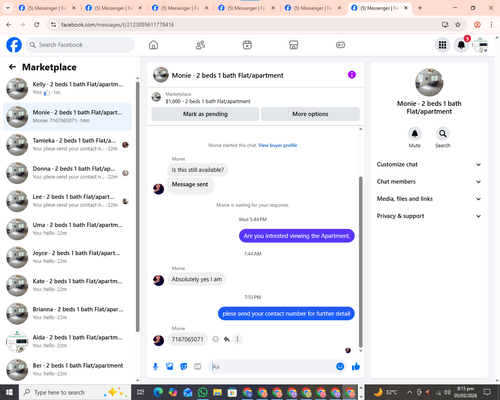This screenshot has width=500, height=400.
Task: Click Windows taskbar search box
Action: pyautogui.click(x=75, y=392)
